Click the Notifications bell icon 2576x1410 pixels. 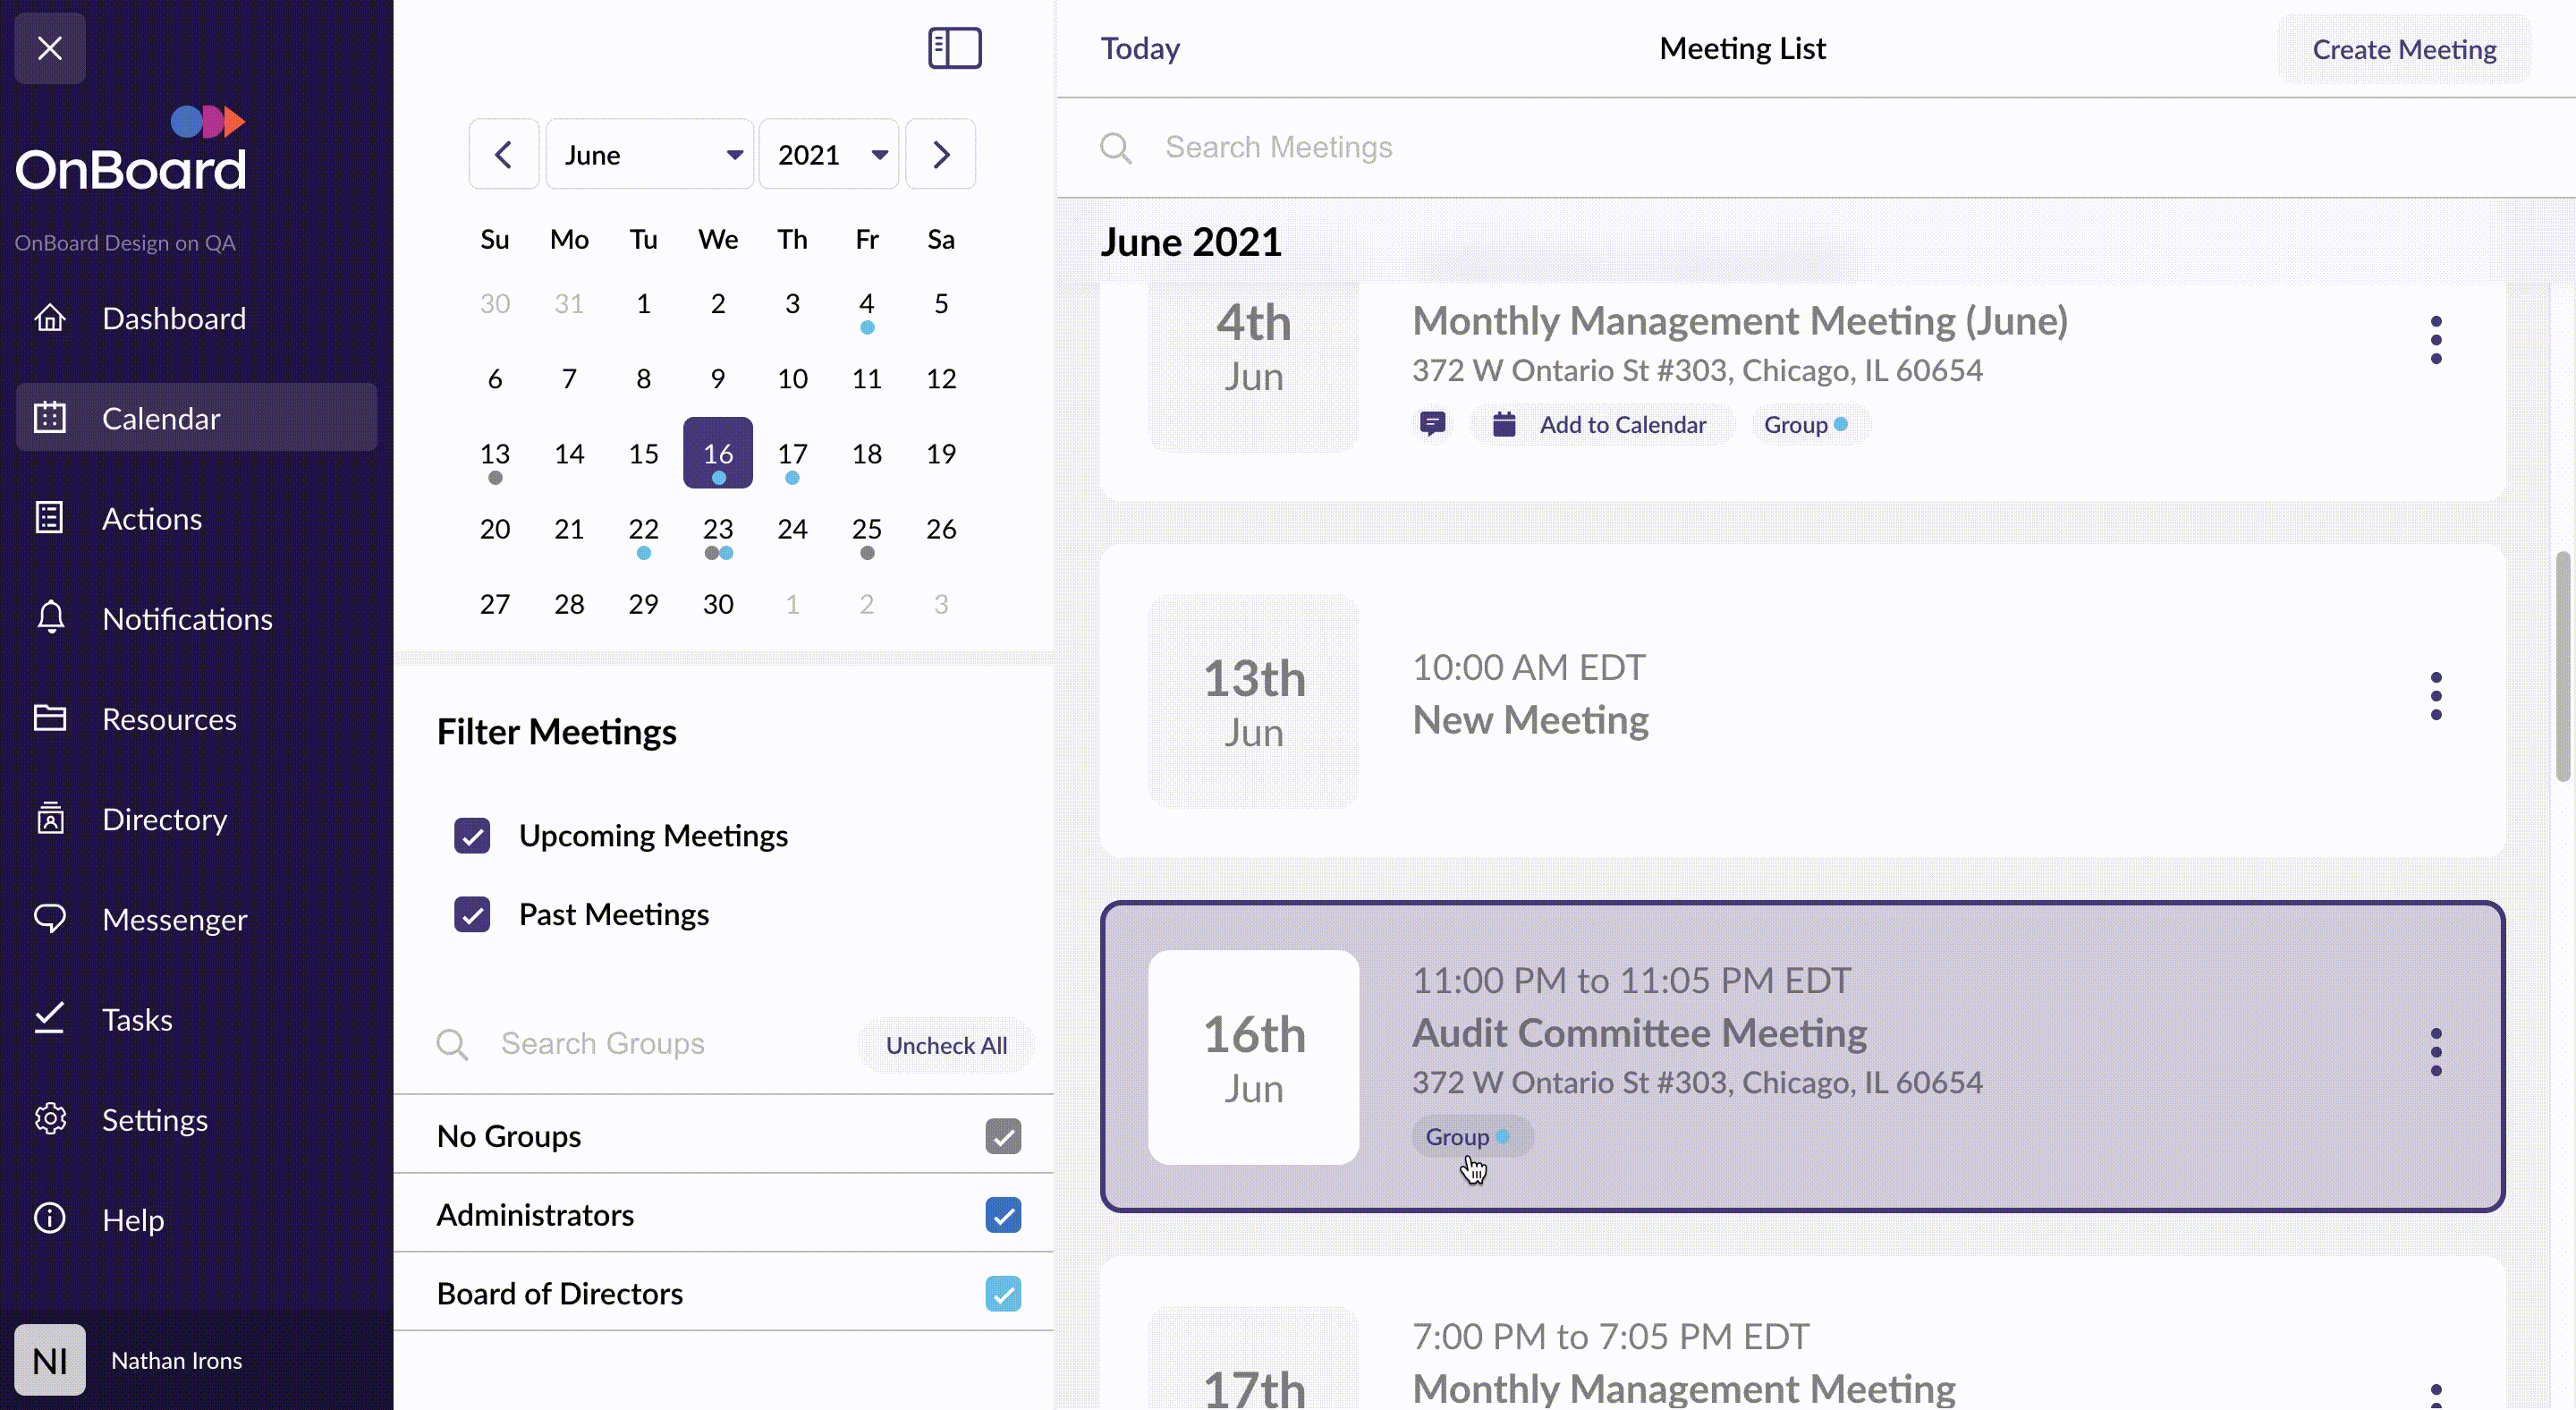click(50, 618)
